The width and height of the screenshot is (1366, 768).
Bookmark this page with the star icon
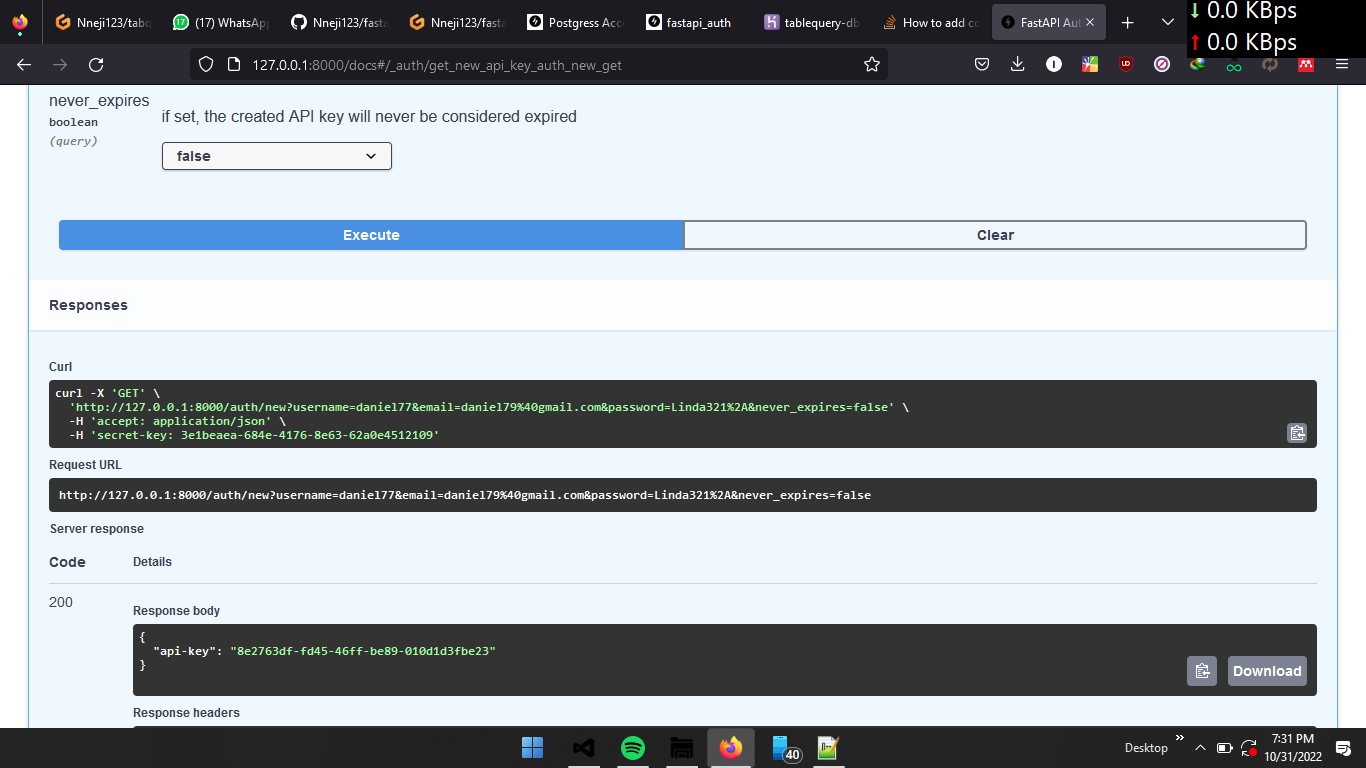(872, 64)
